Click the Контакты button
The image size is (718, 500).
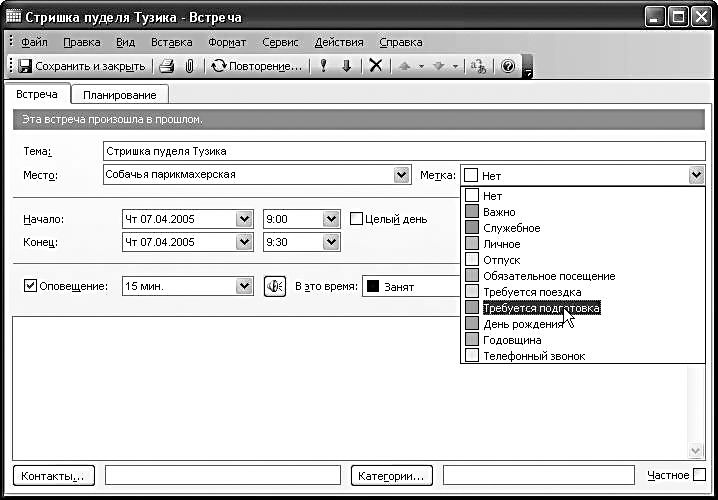(56, 475)
